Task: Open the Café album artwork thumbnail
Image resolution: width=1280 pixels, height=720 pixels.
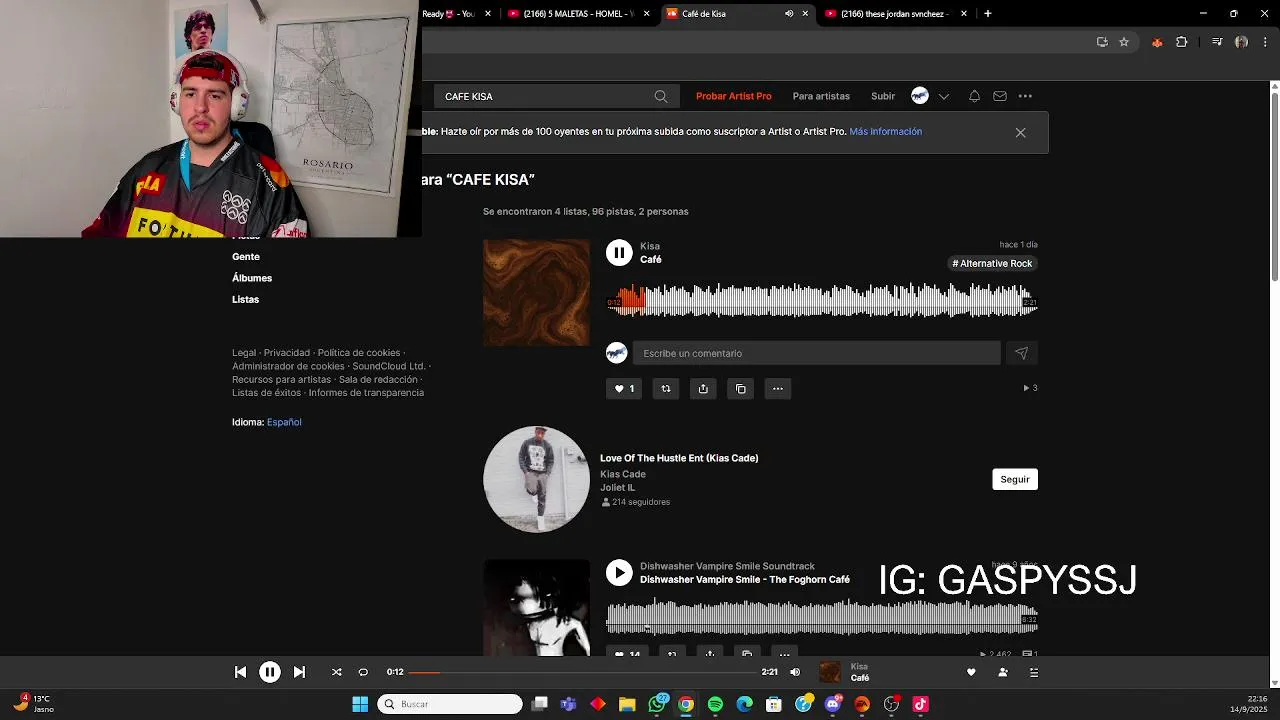Action: [x=537, y=293]
